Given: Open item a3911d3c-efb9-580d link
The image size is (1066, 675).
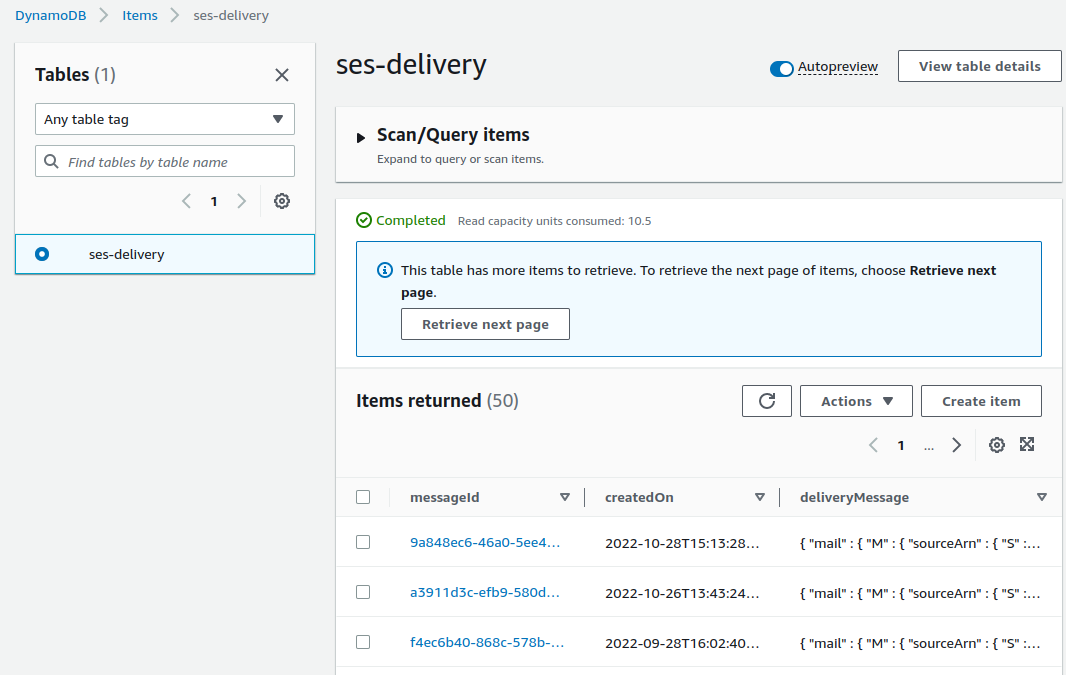Looking at the screenshot, I should (x=485, y=593).
